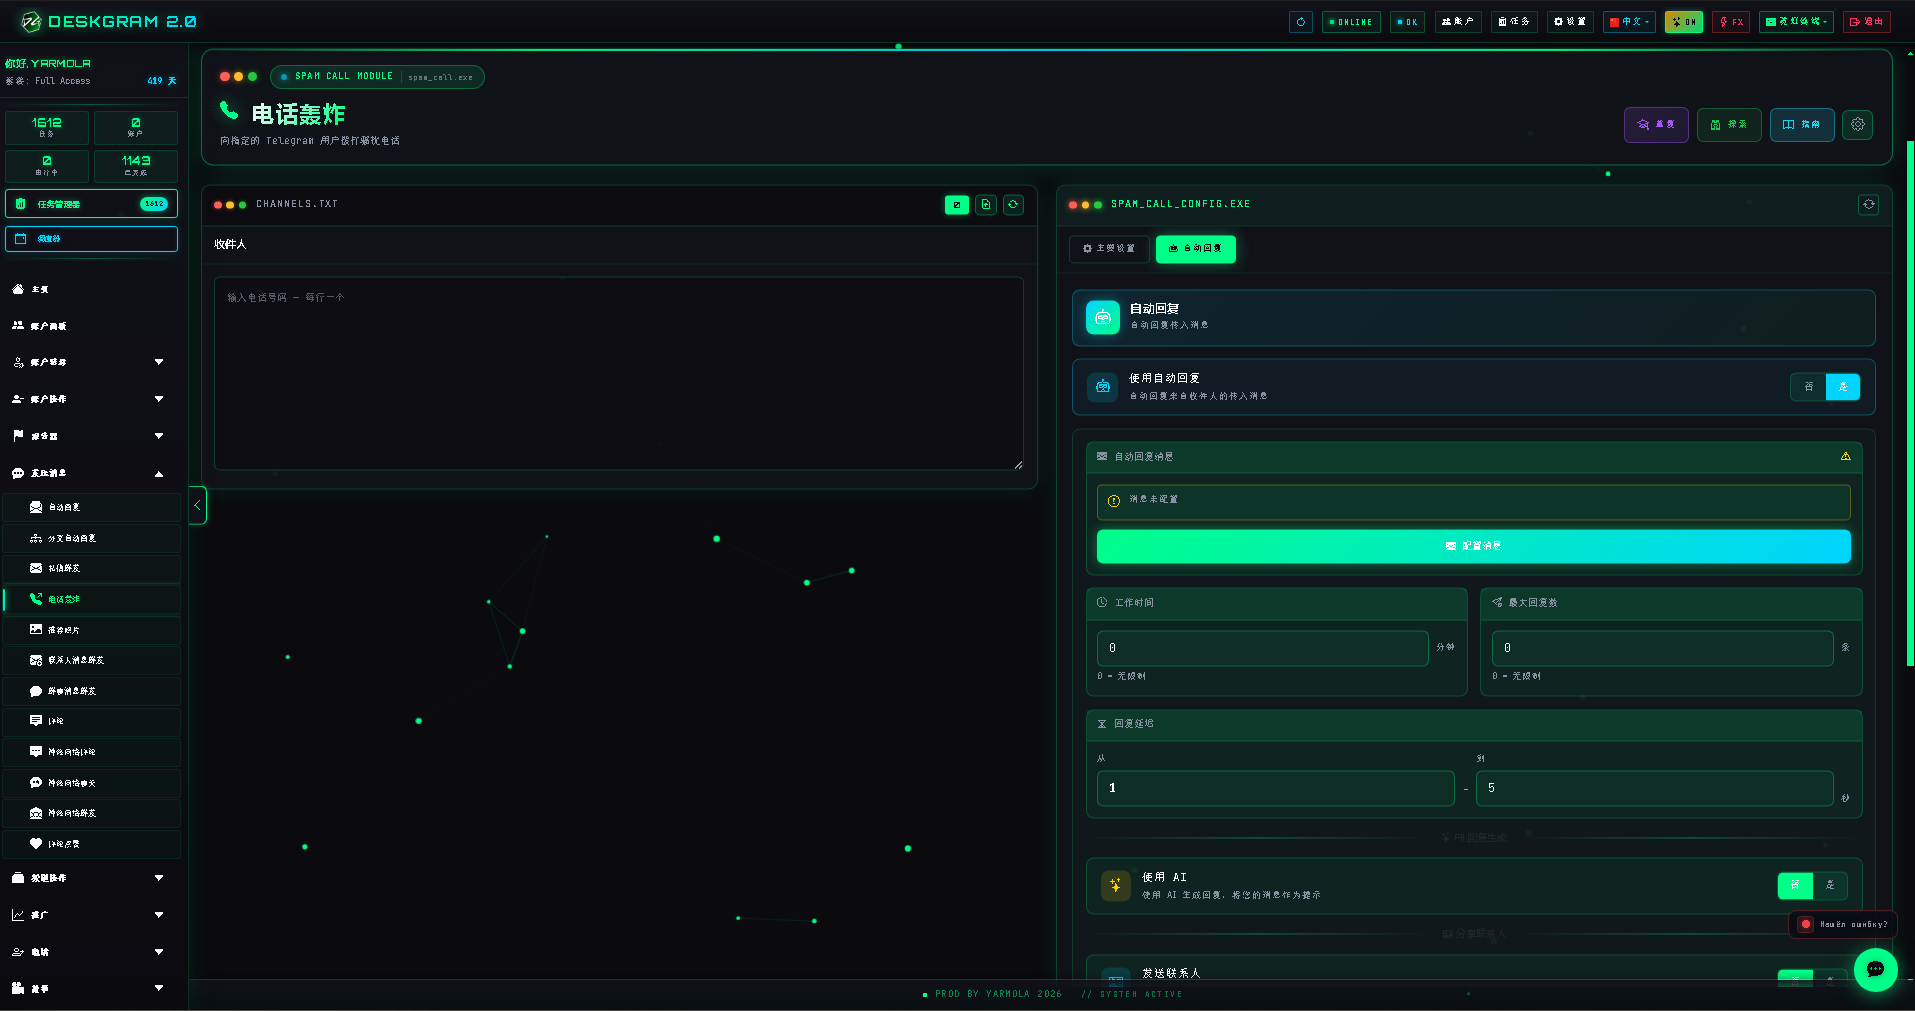Open the picture icon item below 电话轰炸
Viewport: 1915px width, 1011px height.
coord(92,630)
